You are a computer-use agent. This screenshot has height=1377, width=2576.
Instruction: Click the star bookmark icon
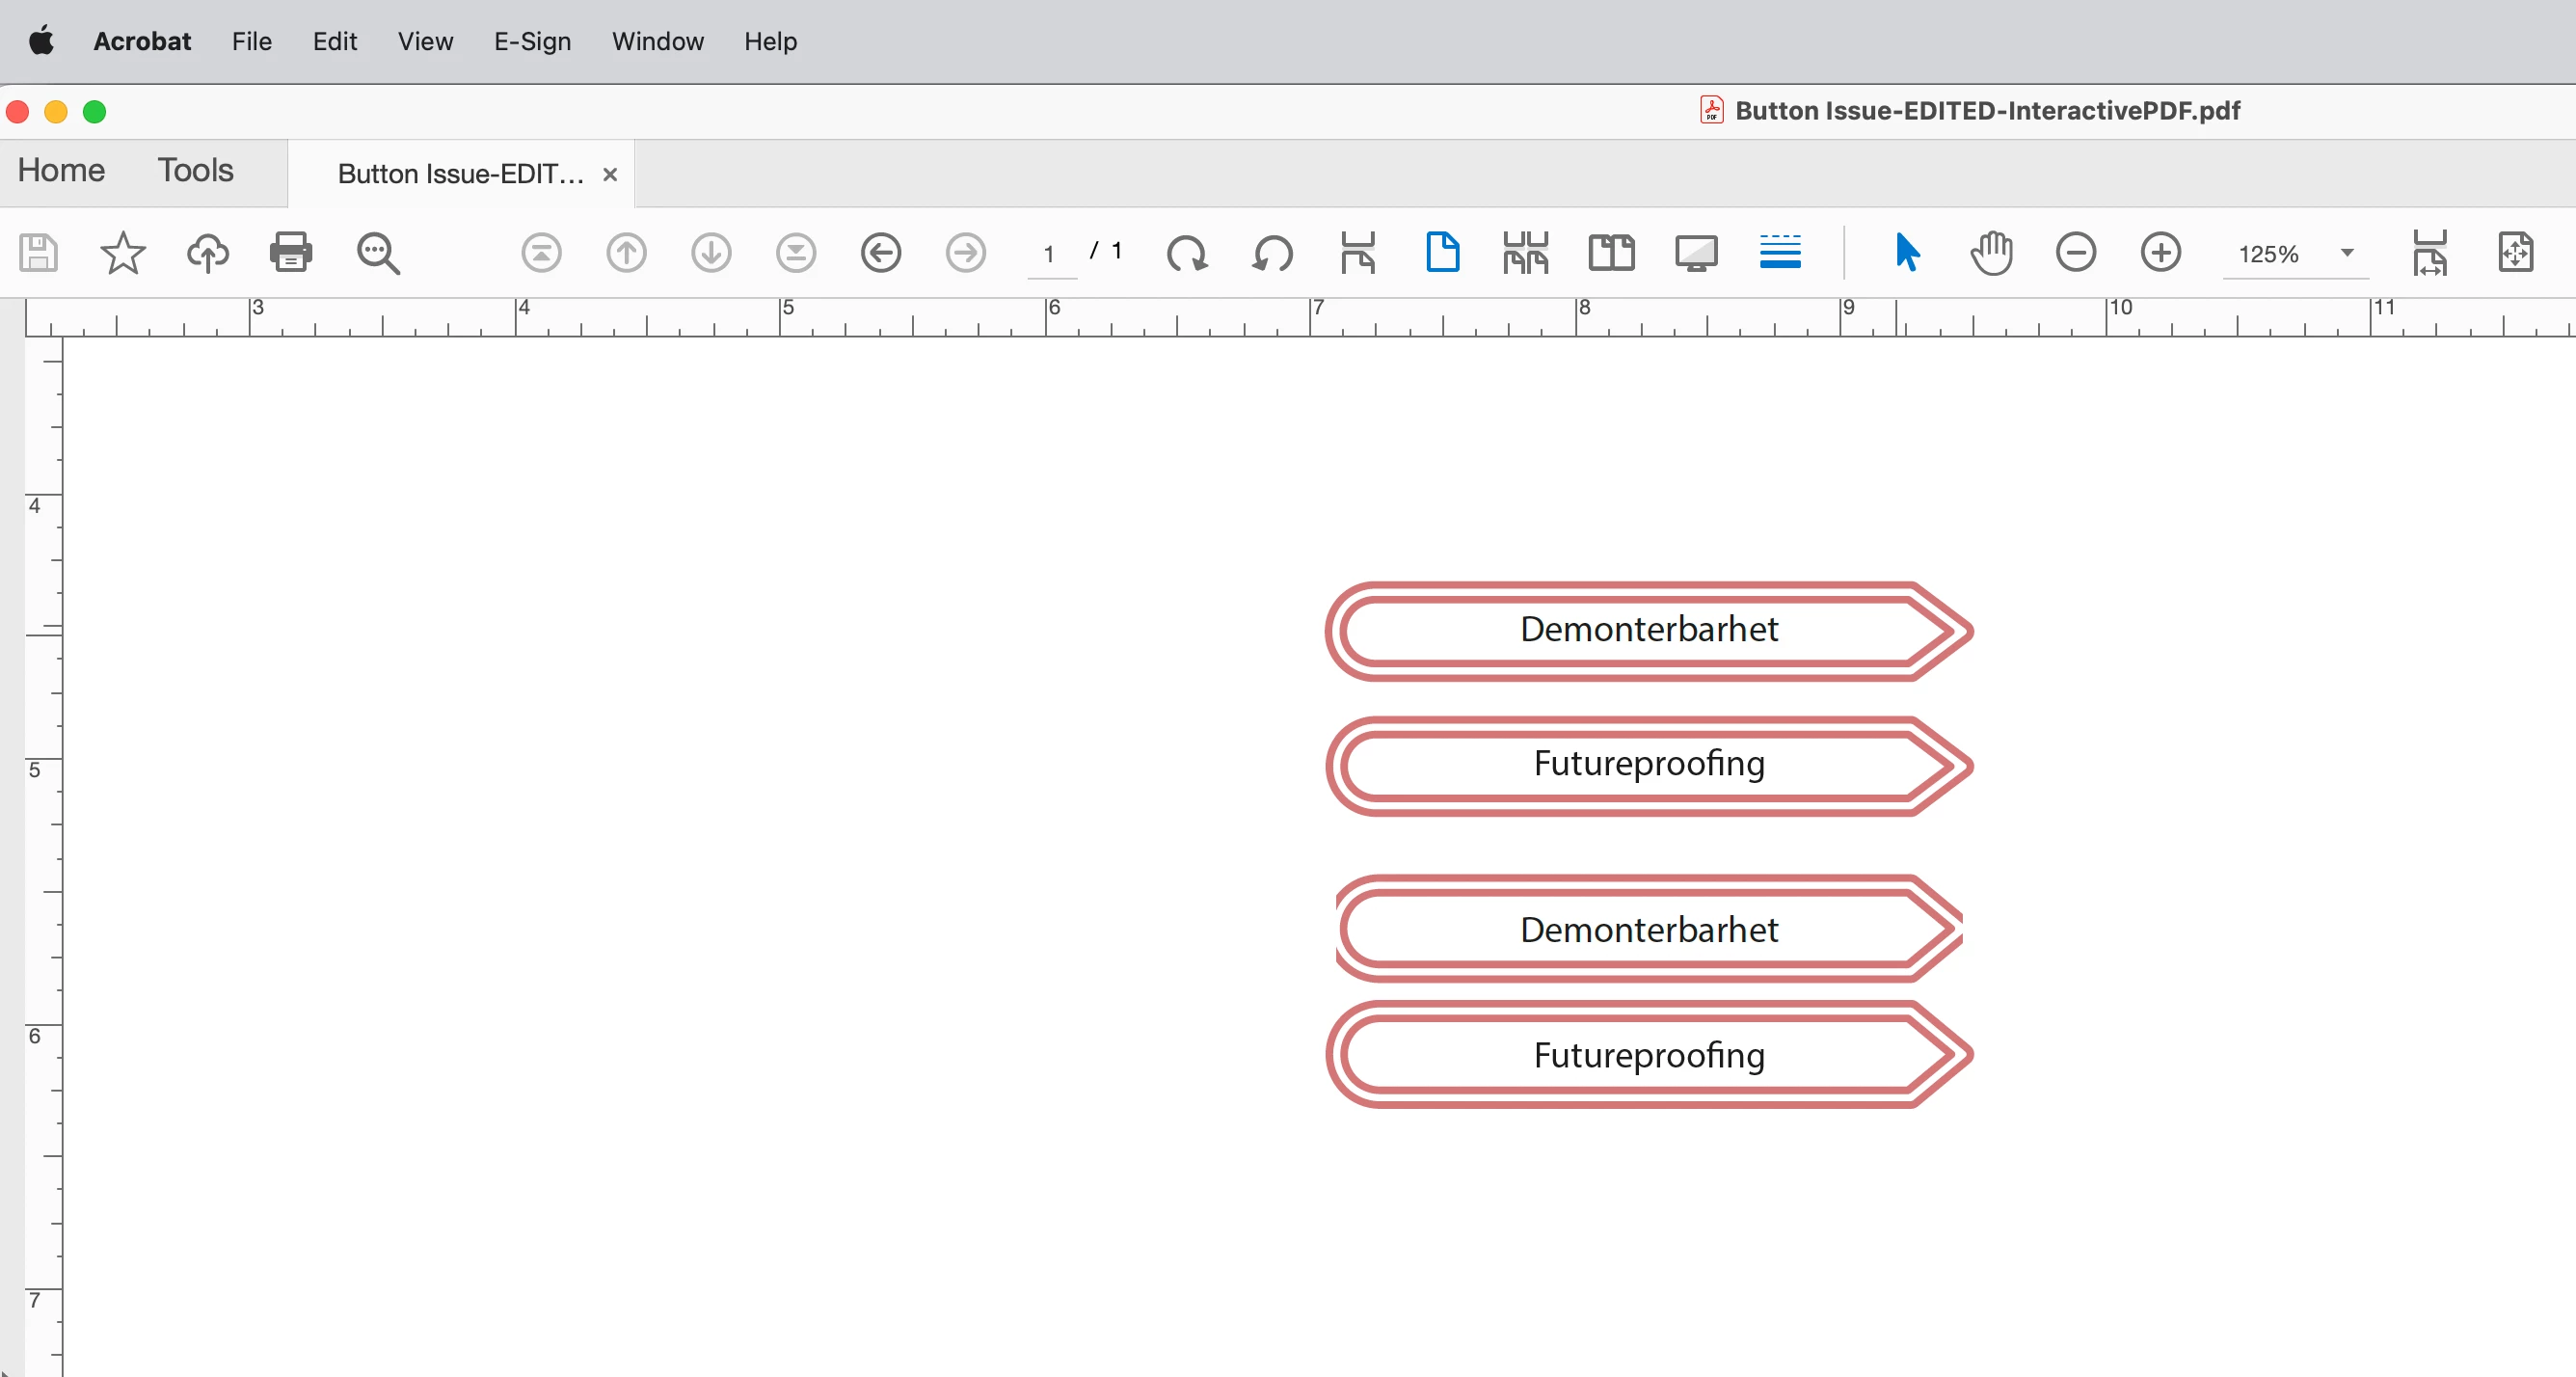click(x=123, y=252)
